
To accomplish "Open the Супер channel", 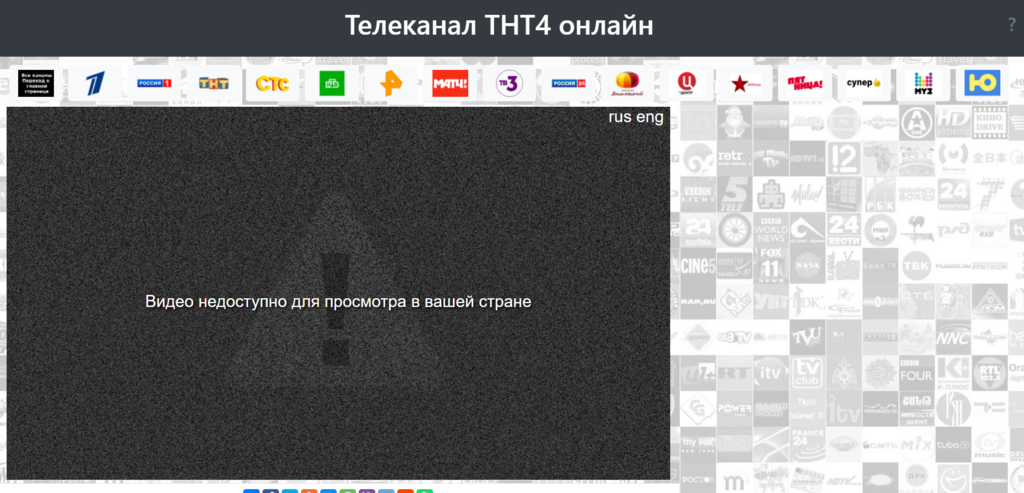I will tap(864, 84).
